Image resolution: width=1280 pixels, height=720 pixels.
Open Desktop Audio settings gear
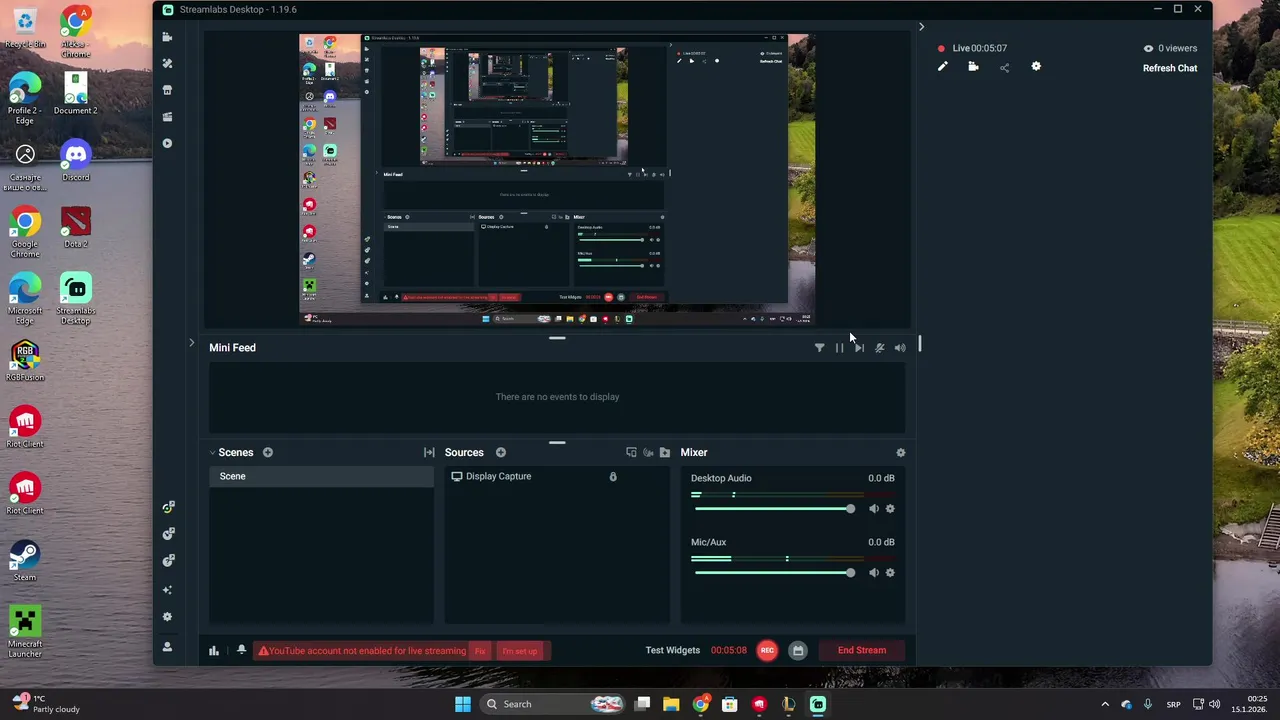890,509
